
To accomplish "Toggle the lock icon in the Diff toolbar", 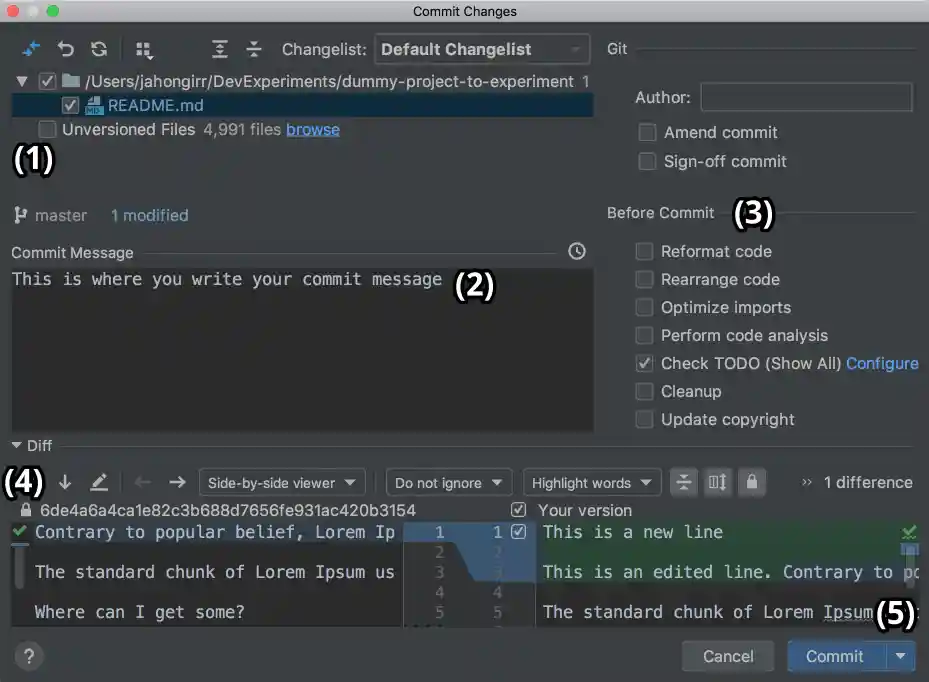I will coord(751,482).
